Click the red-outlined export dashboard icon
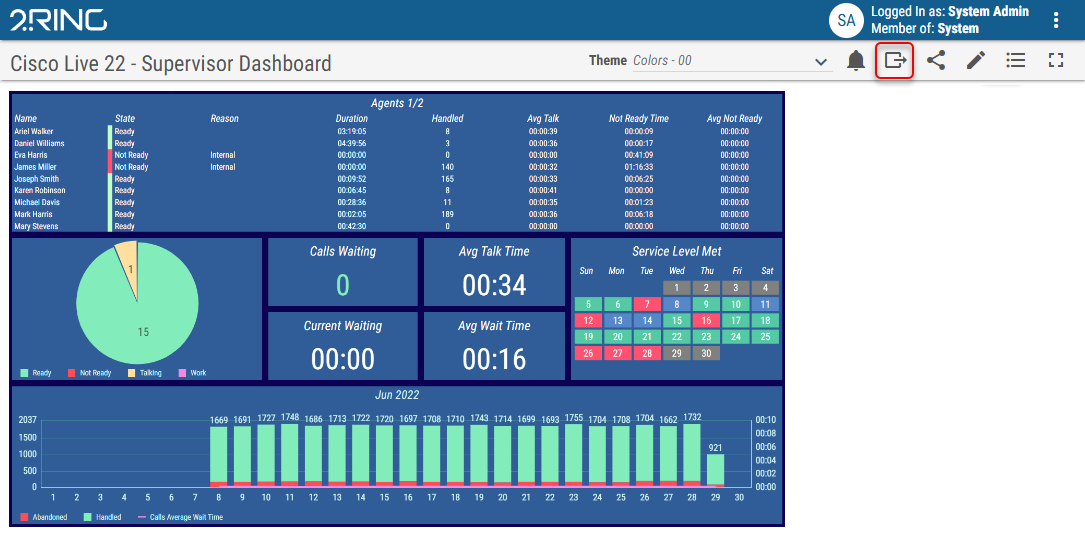 pos(895,61)
